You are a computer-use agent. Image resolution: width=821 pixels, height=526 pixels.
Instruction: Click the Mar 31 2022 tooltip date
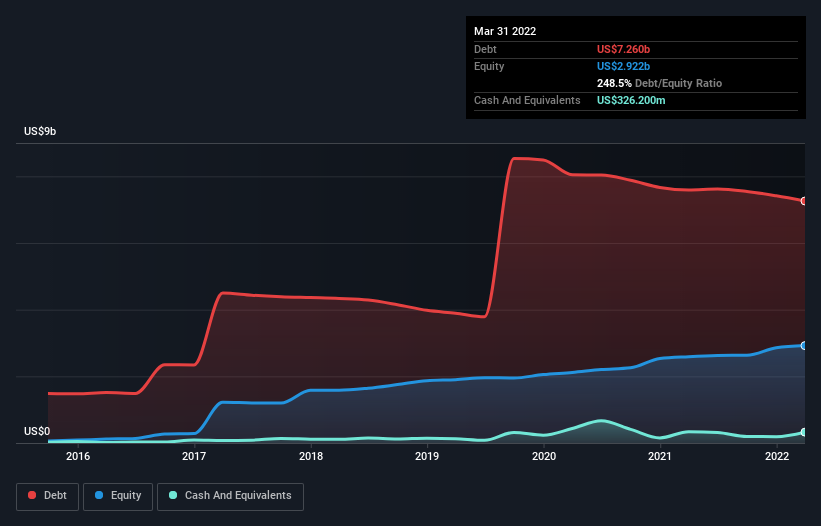pos(505,31)
